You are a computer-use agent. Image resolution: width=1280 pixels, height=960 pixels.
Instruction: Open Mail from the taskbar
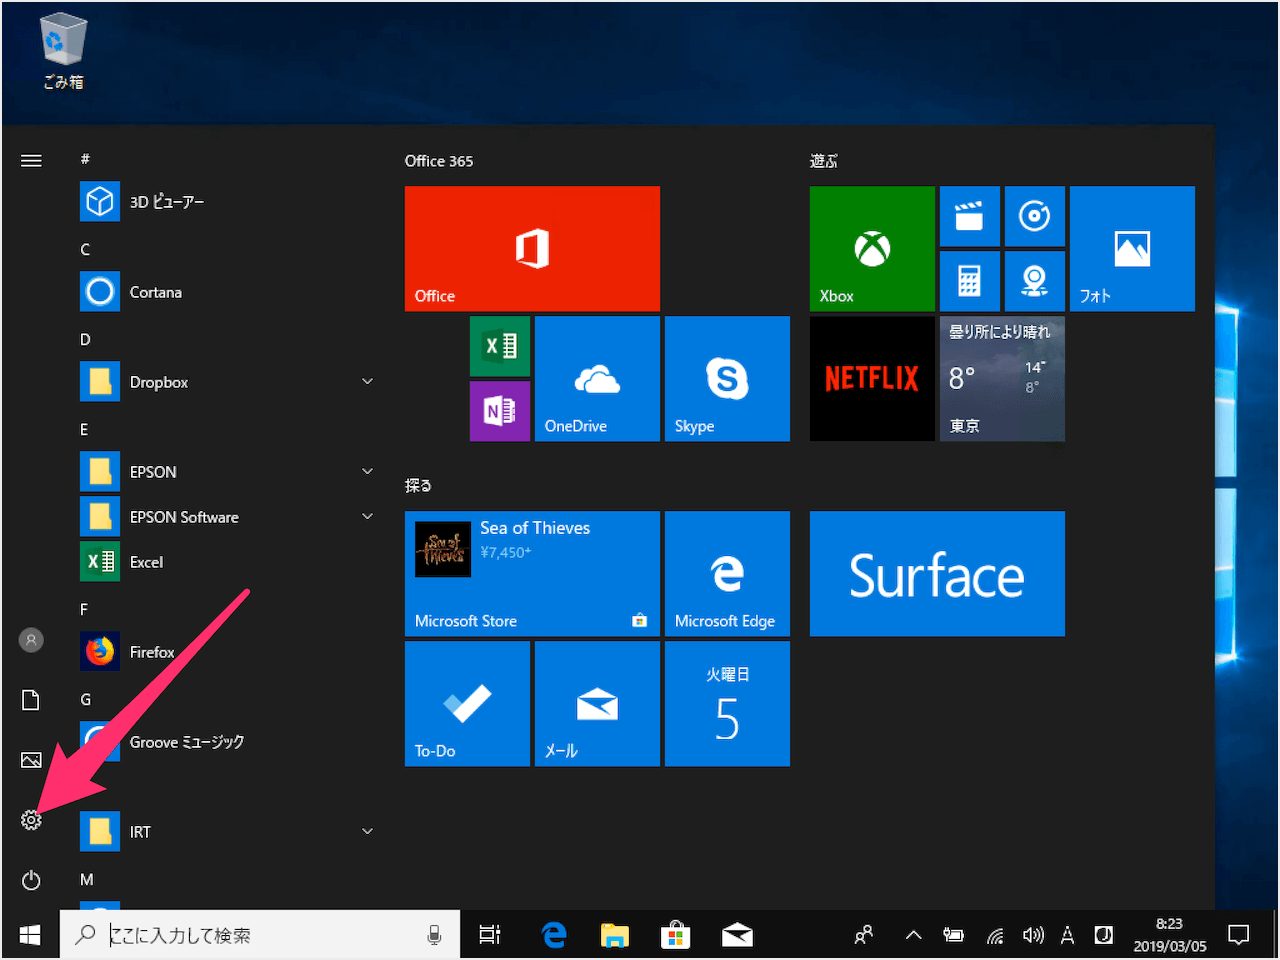(x=737, y=935)
